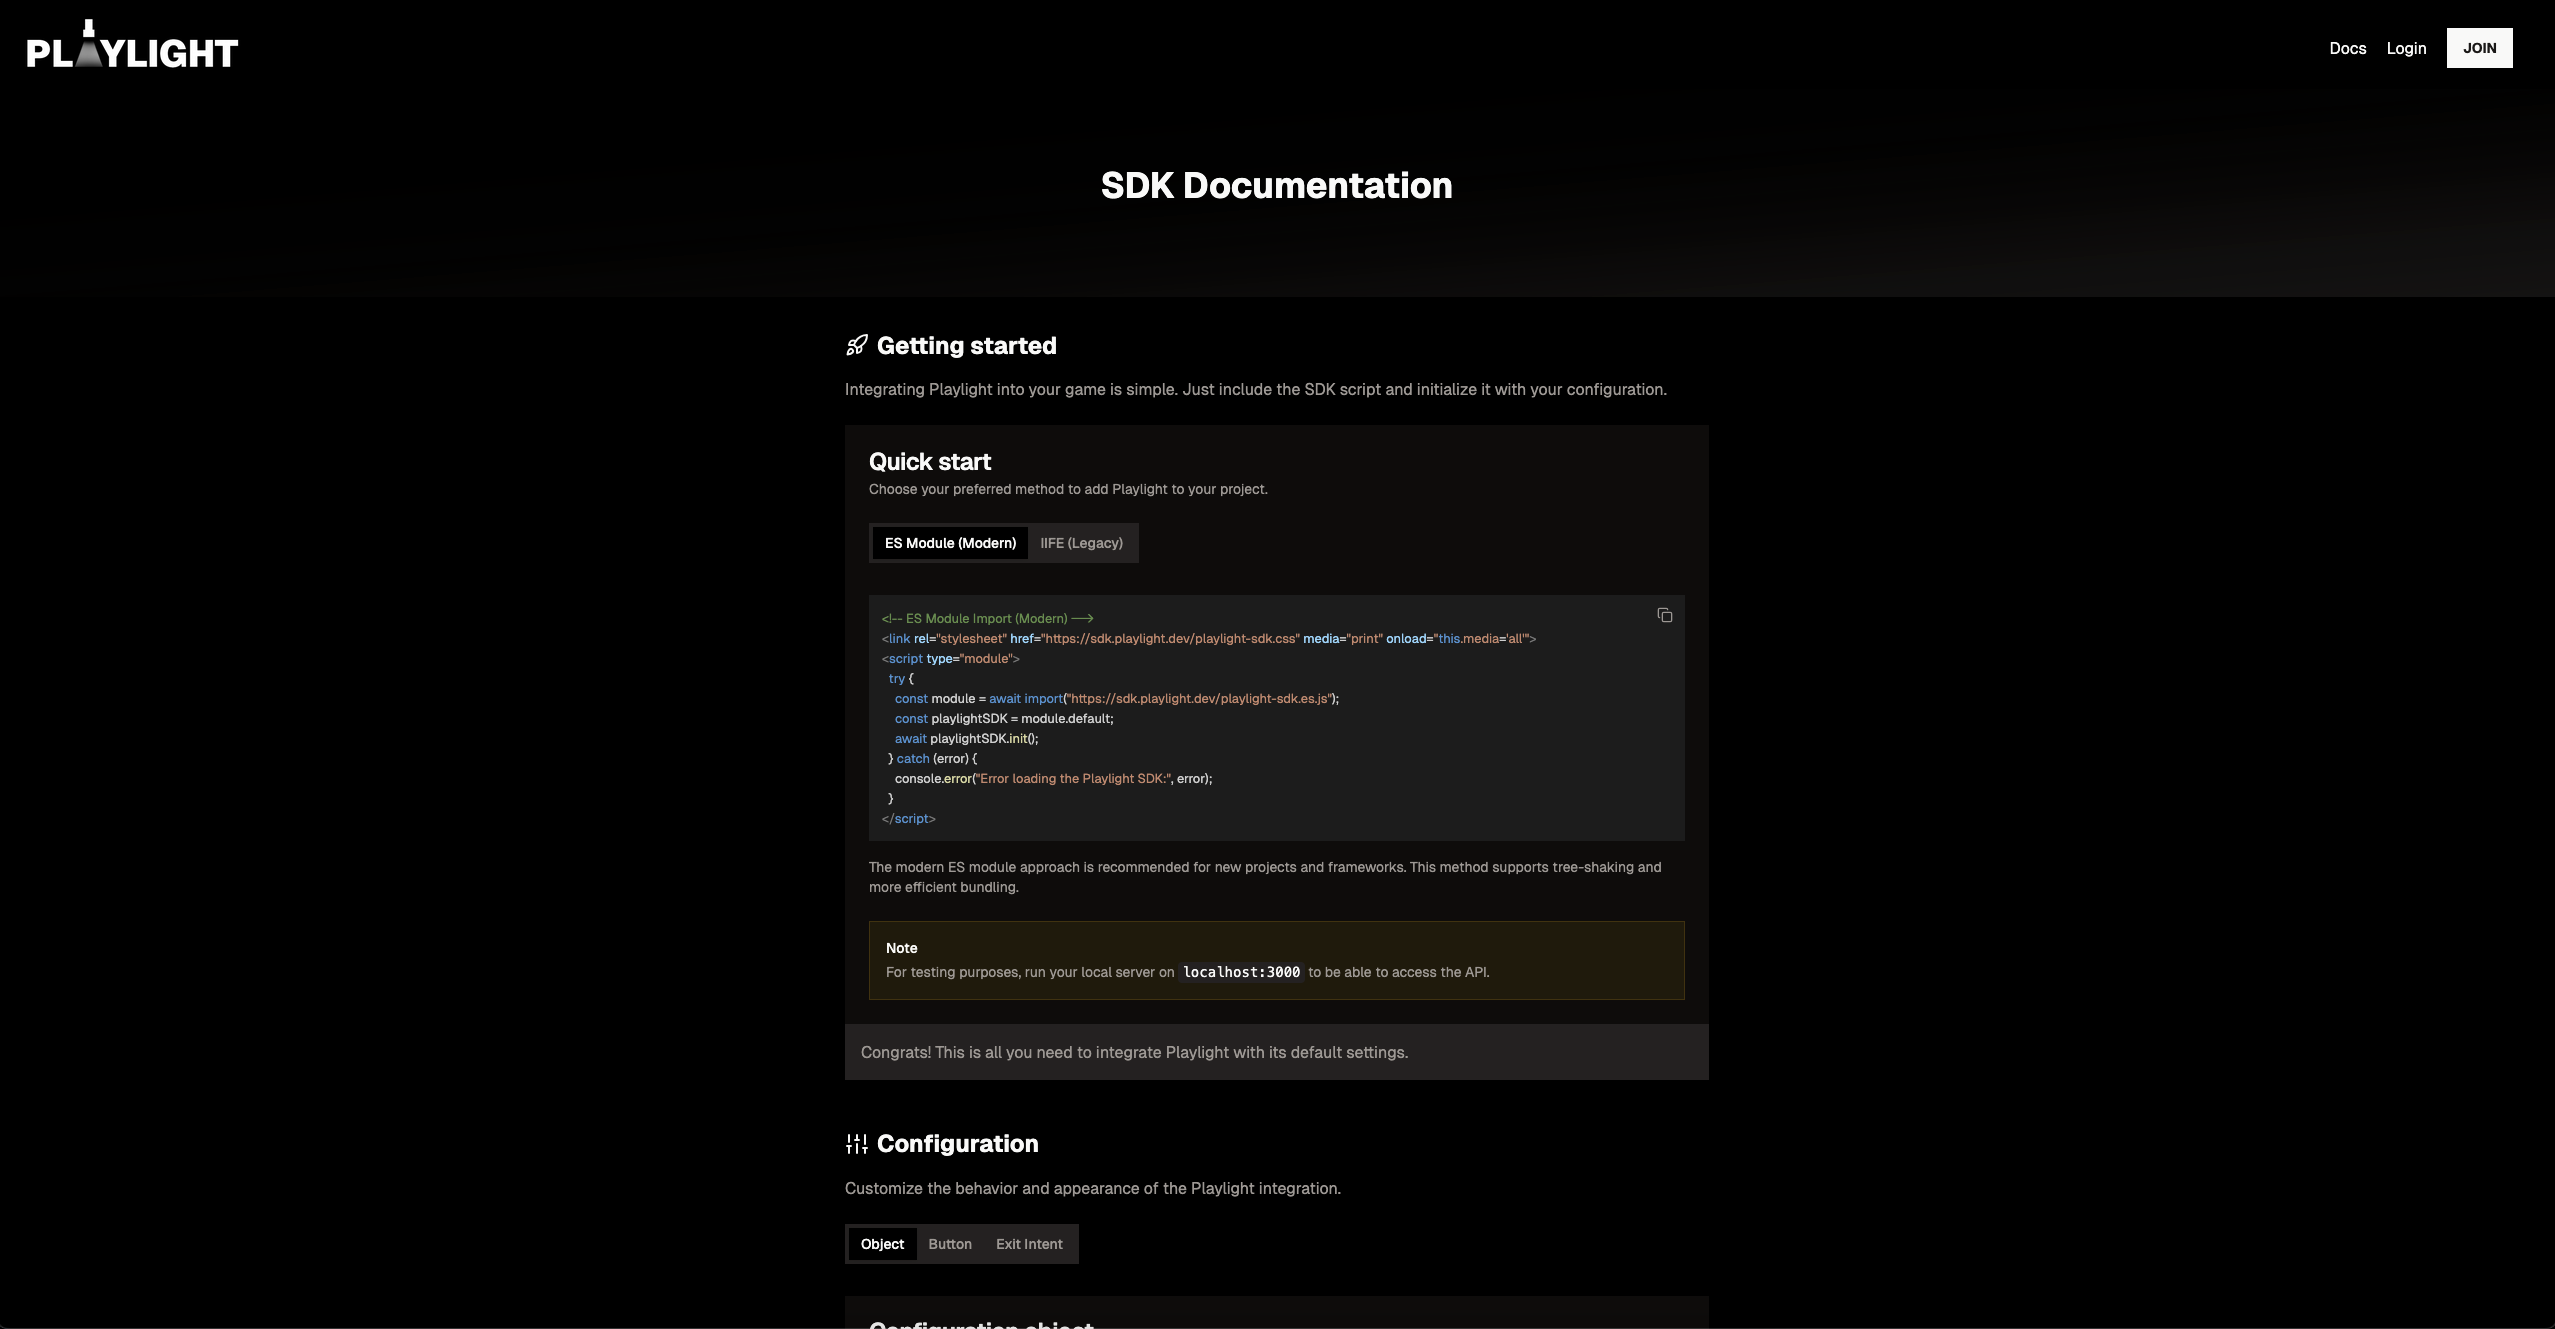Click the sliders icon beside Configuration

tap(857, 1143)
